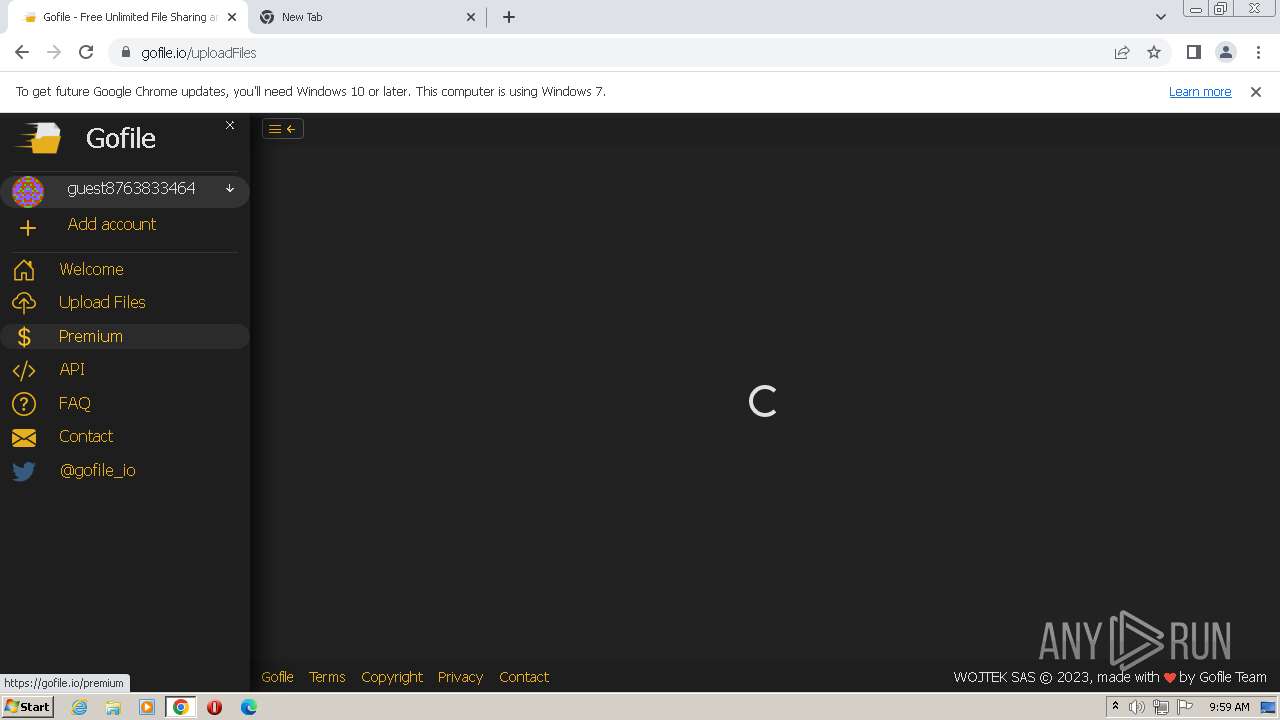Click the site lock icon
This screenshot has height=720, width=1280.
126,53
